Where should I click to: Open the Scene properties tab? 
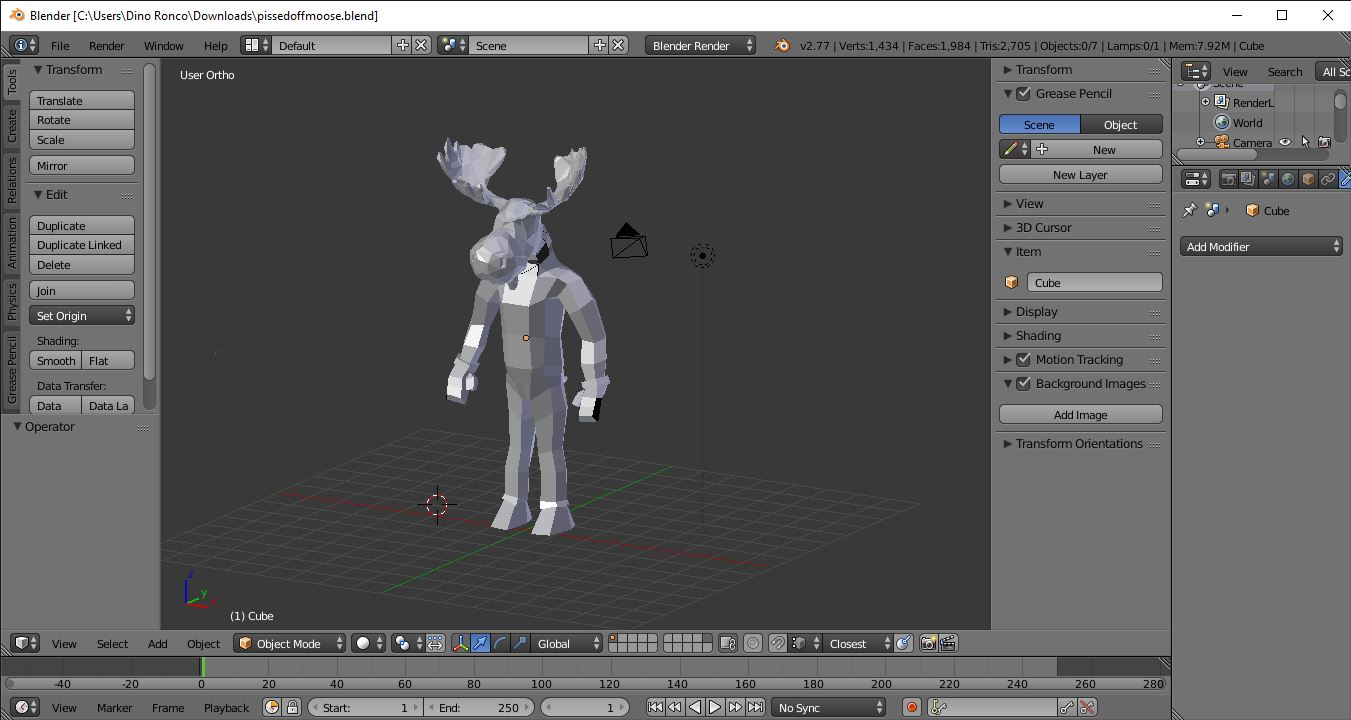coord(1268,179)
